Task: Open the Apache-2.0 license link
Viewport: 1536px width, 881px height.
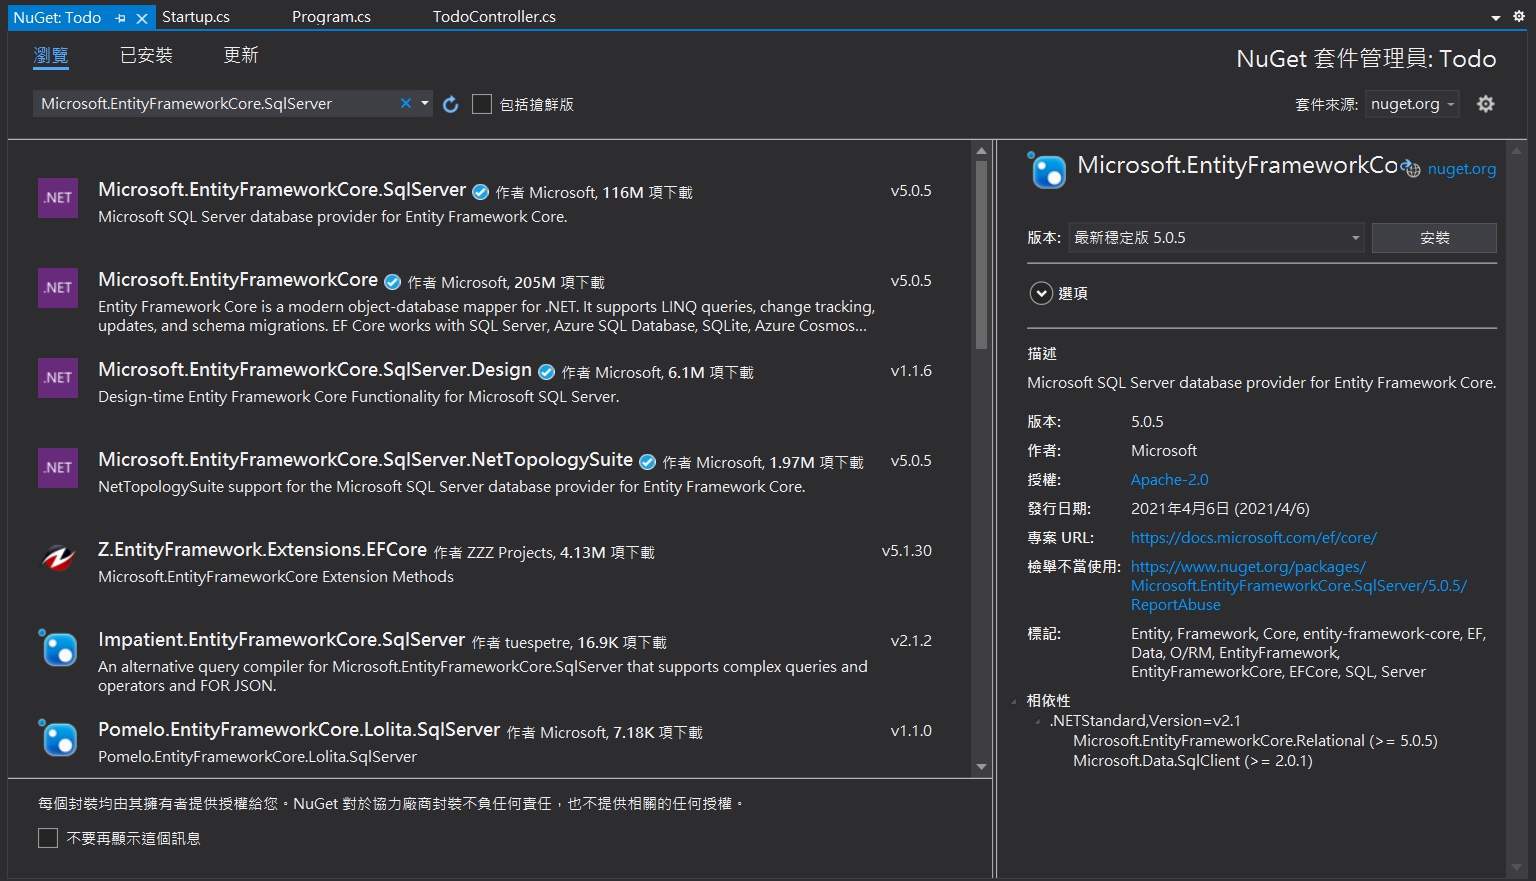Action: [x=1170, y=480]
